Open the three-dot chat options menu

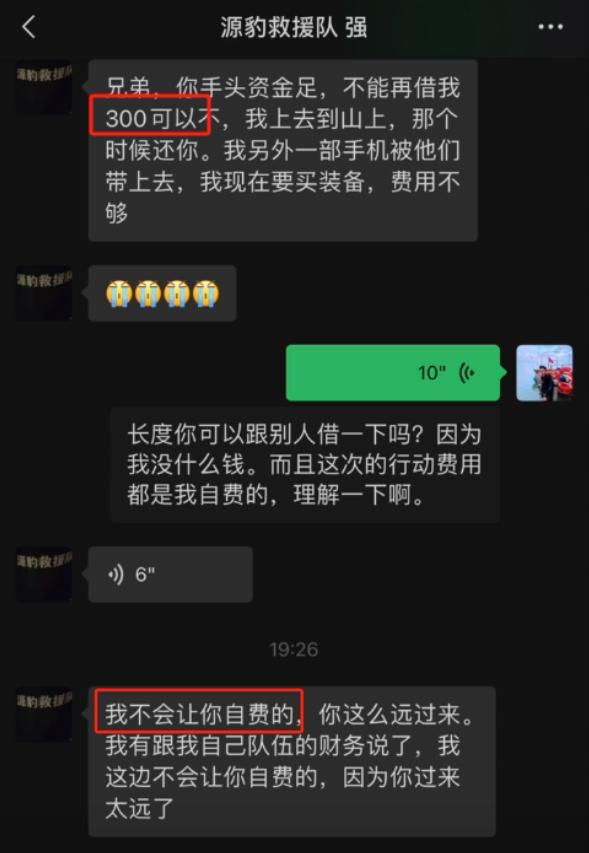click(x=550, y=27)
